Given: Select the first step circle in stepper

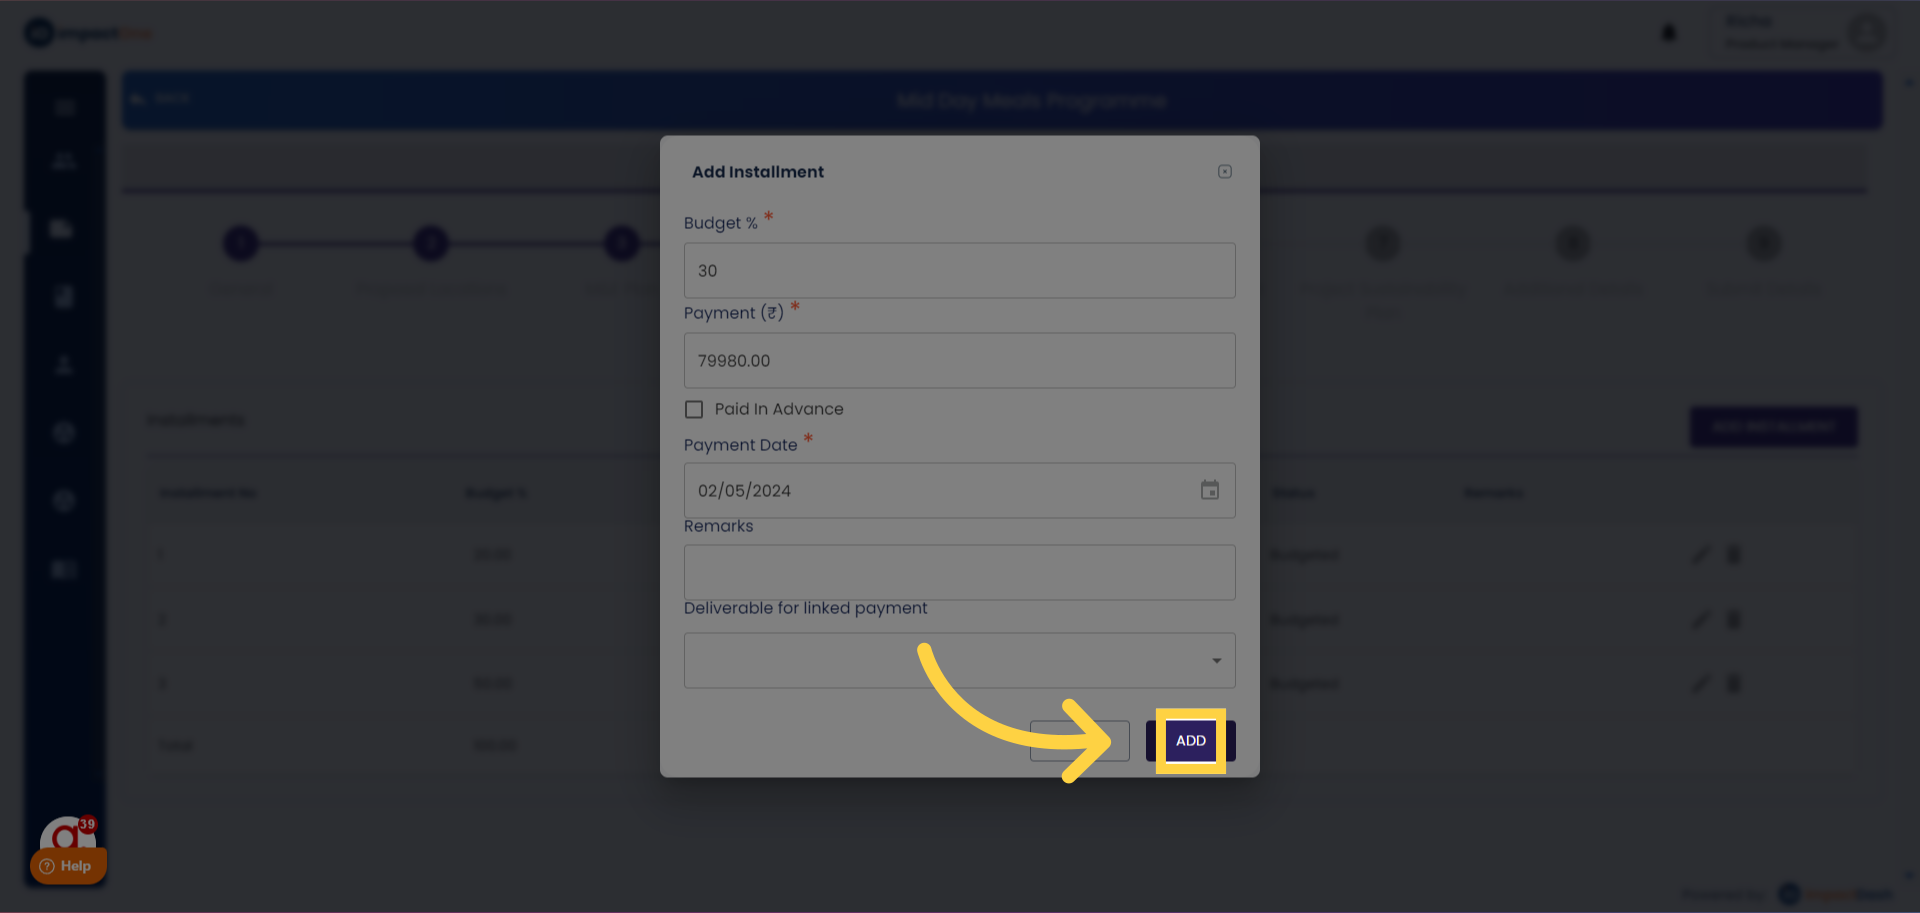Looking at the screenshot, I should (x=241, y=243).
